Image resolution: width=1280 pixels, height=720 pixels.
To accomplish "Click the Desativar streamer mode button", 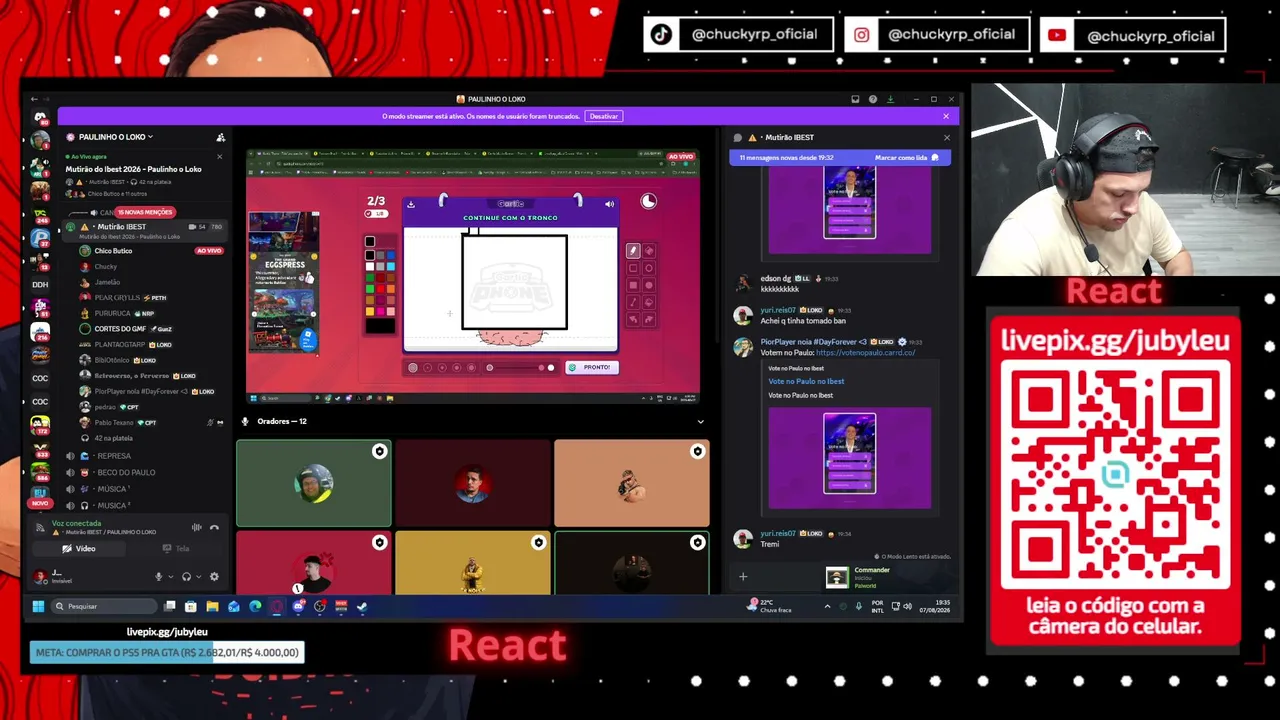I will click(x=604, y=116).
